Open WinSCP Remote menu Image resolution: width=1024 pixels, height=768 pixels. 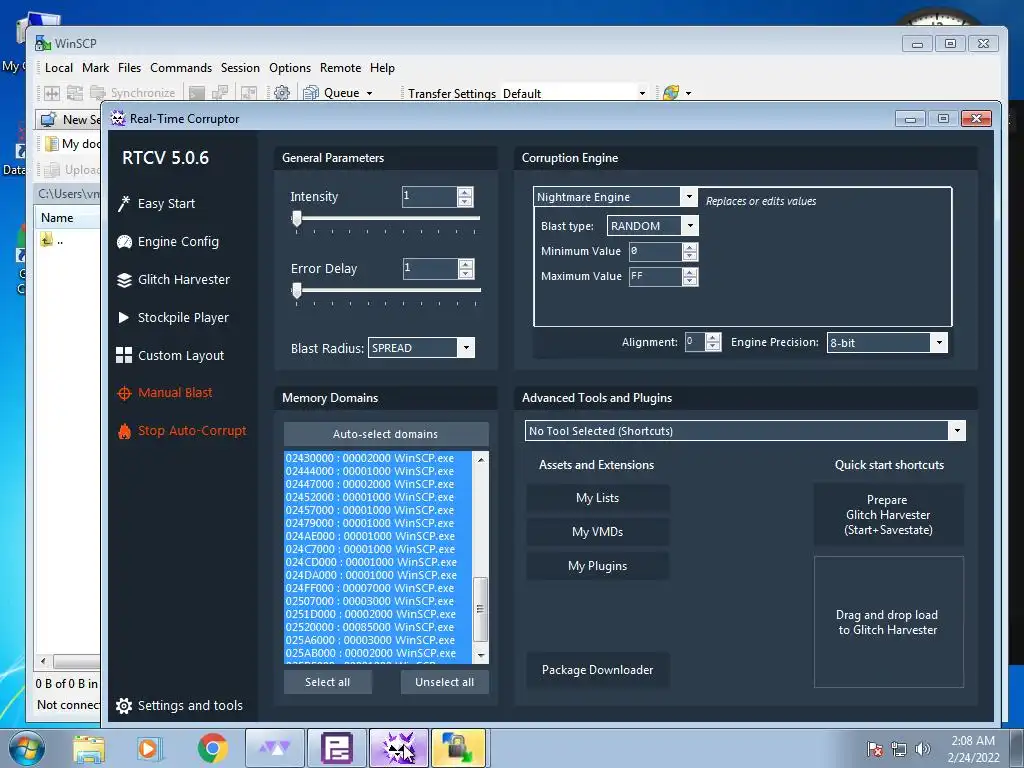point(340,68)
